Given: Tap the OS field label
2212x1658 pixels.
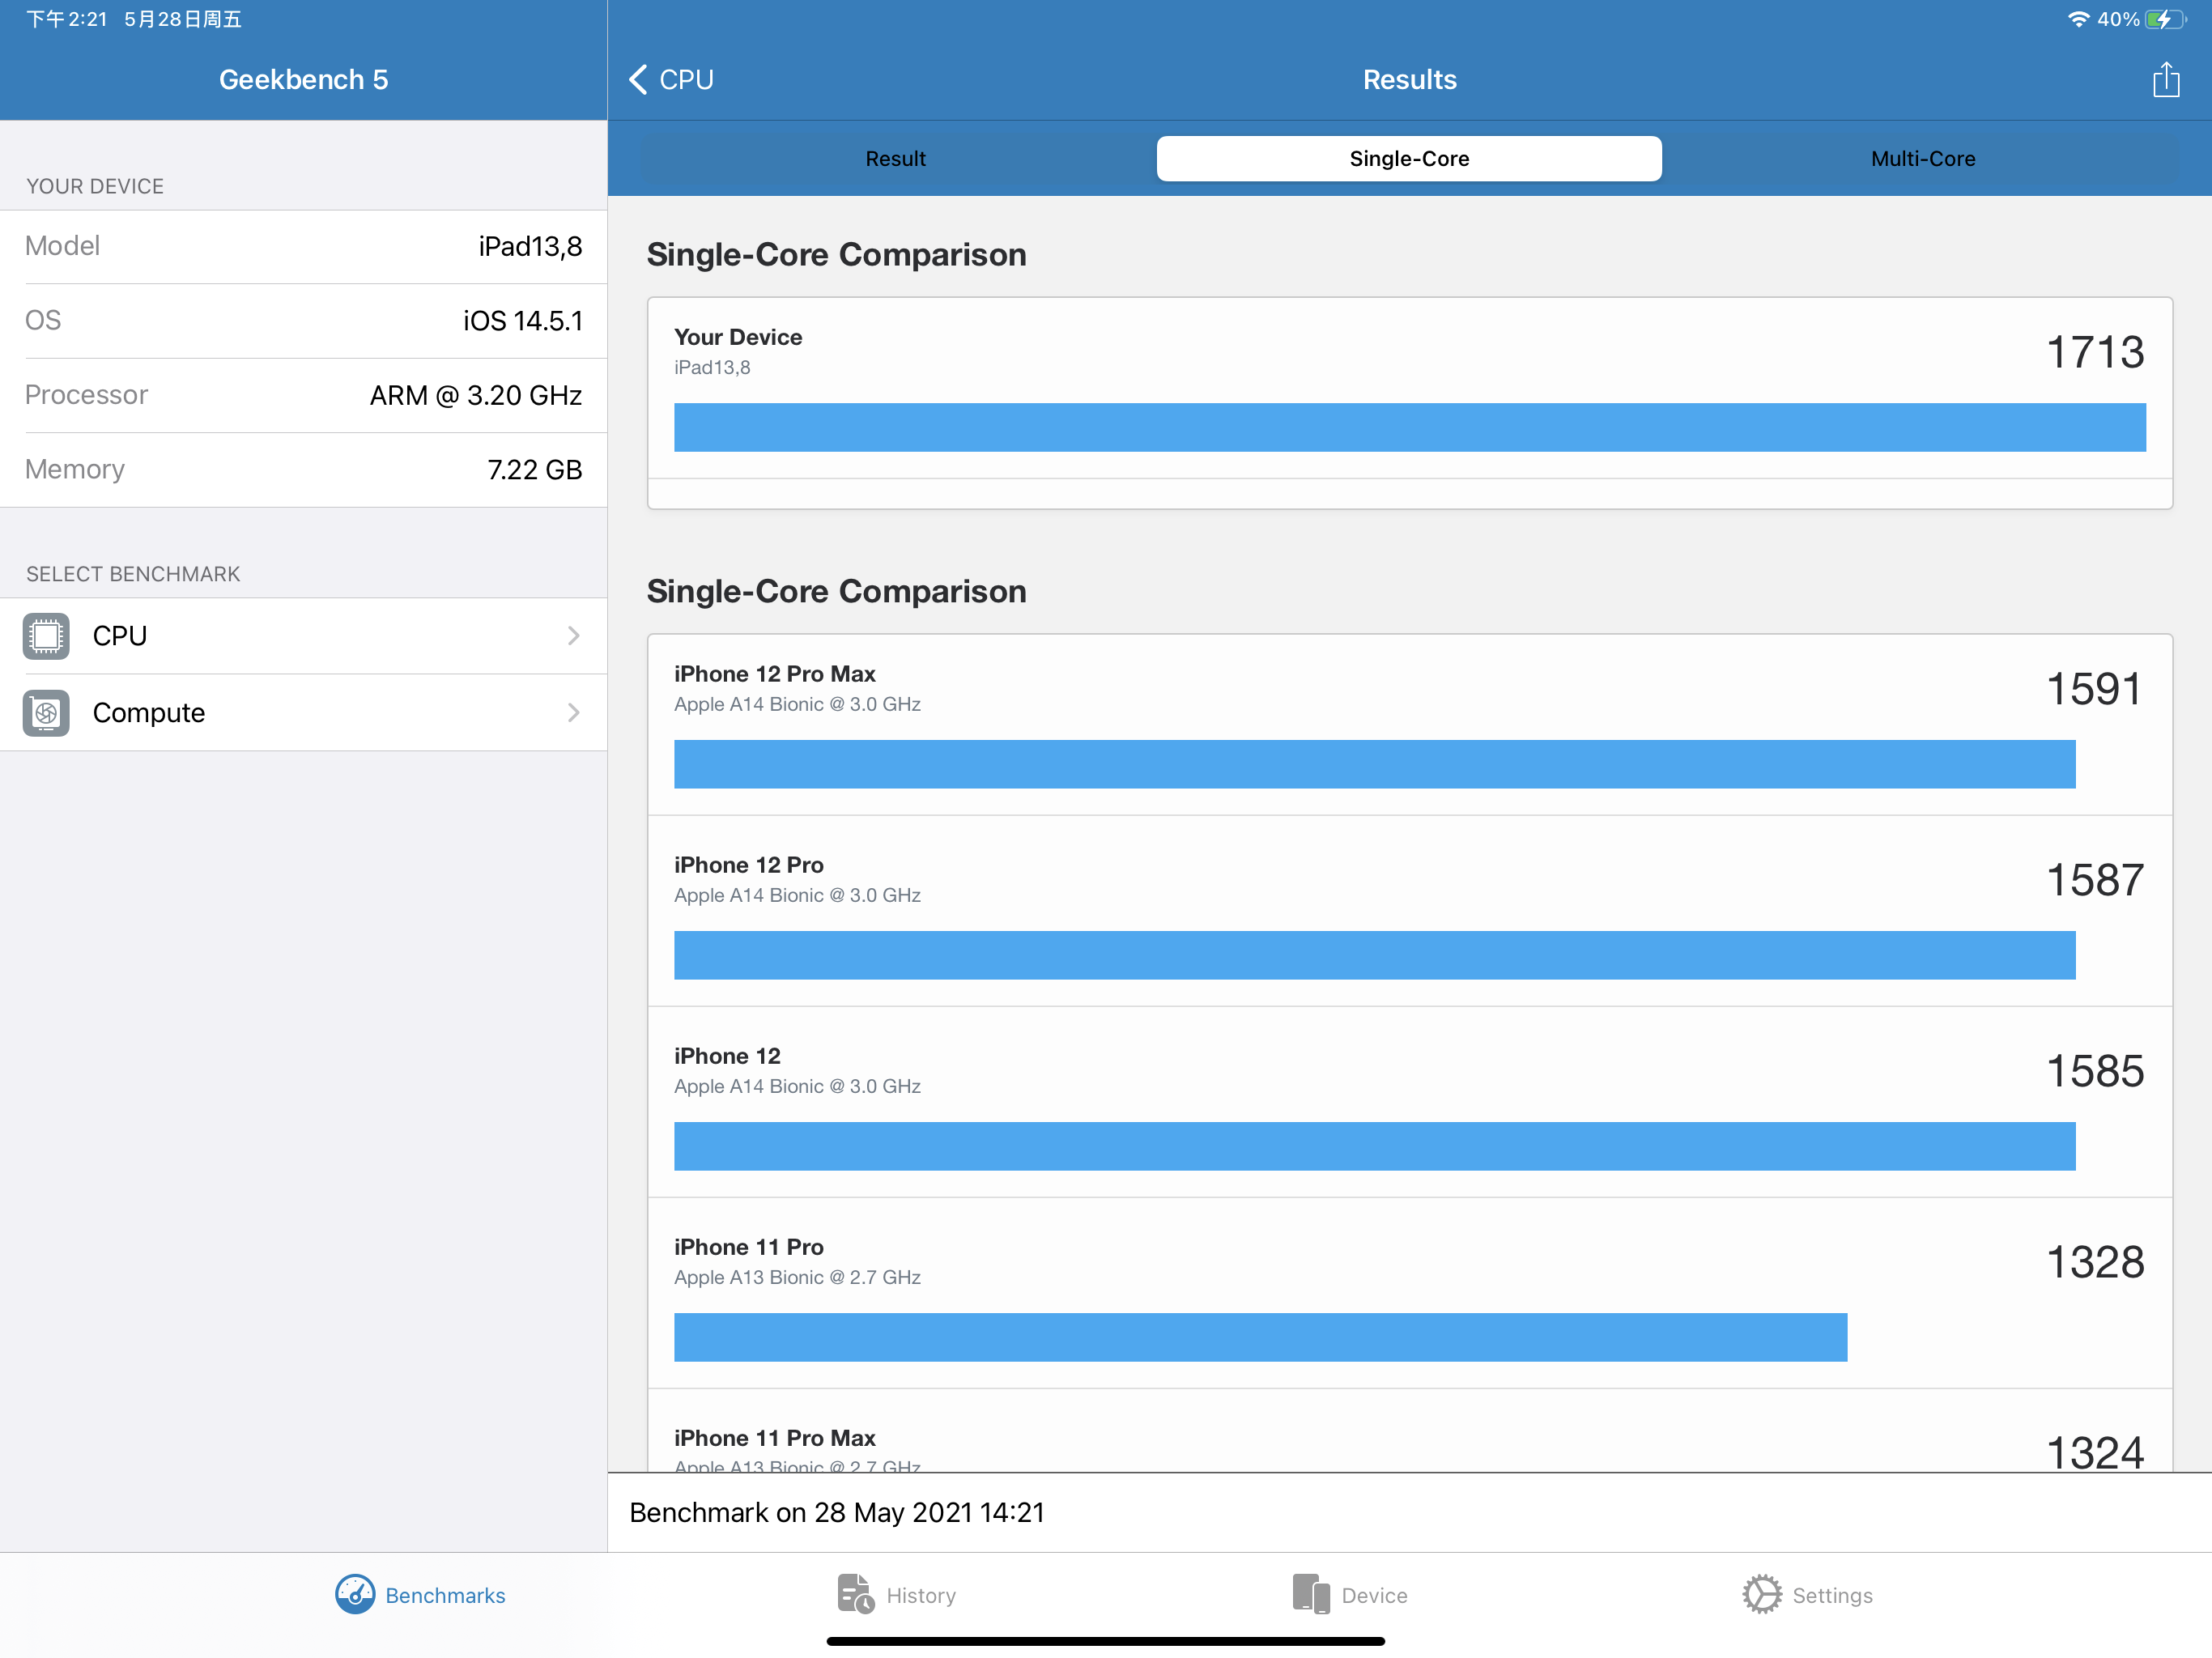Looking at the screenshot, I should pos(43,320).
